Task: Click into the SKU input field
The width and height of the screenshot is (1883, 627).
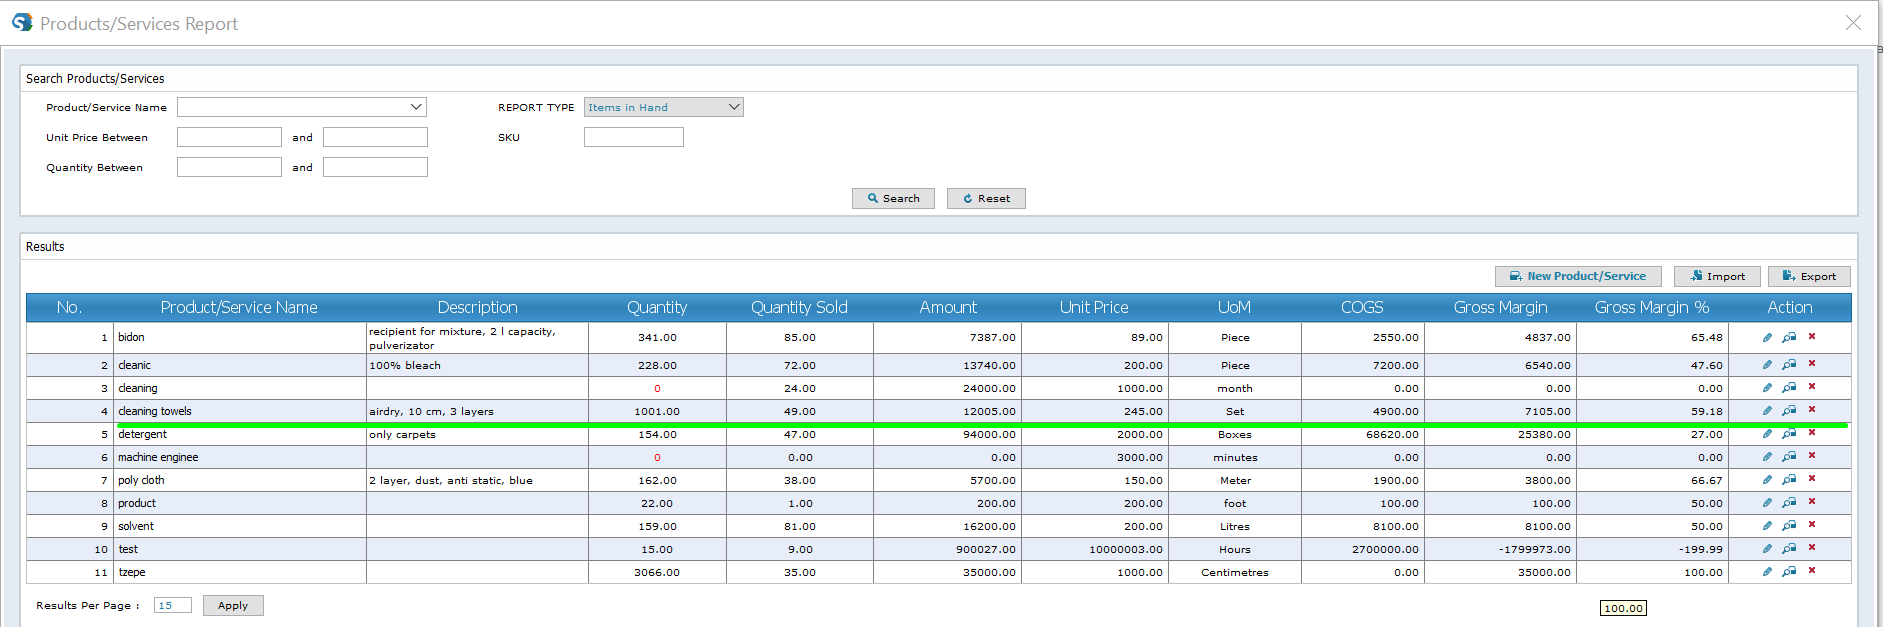Action: [x=633, y=137]
